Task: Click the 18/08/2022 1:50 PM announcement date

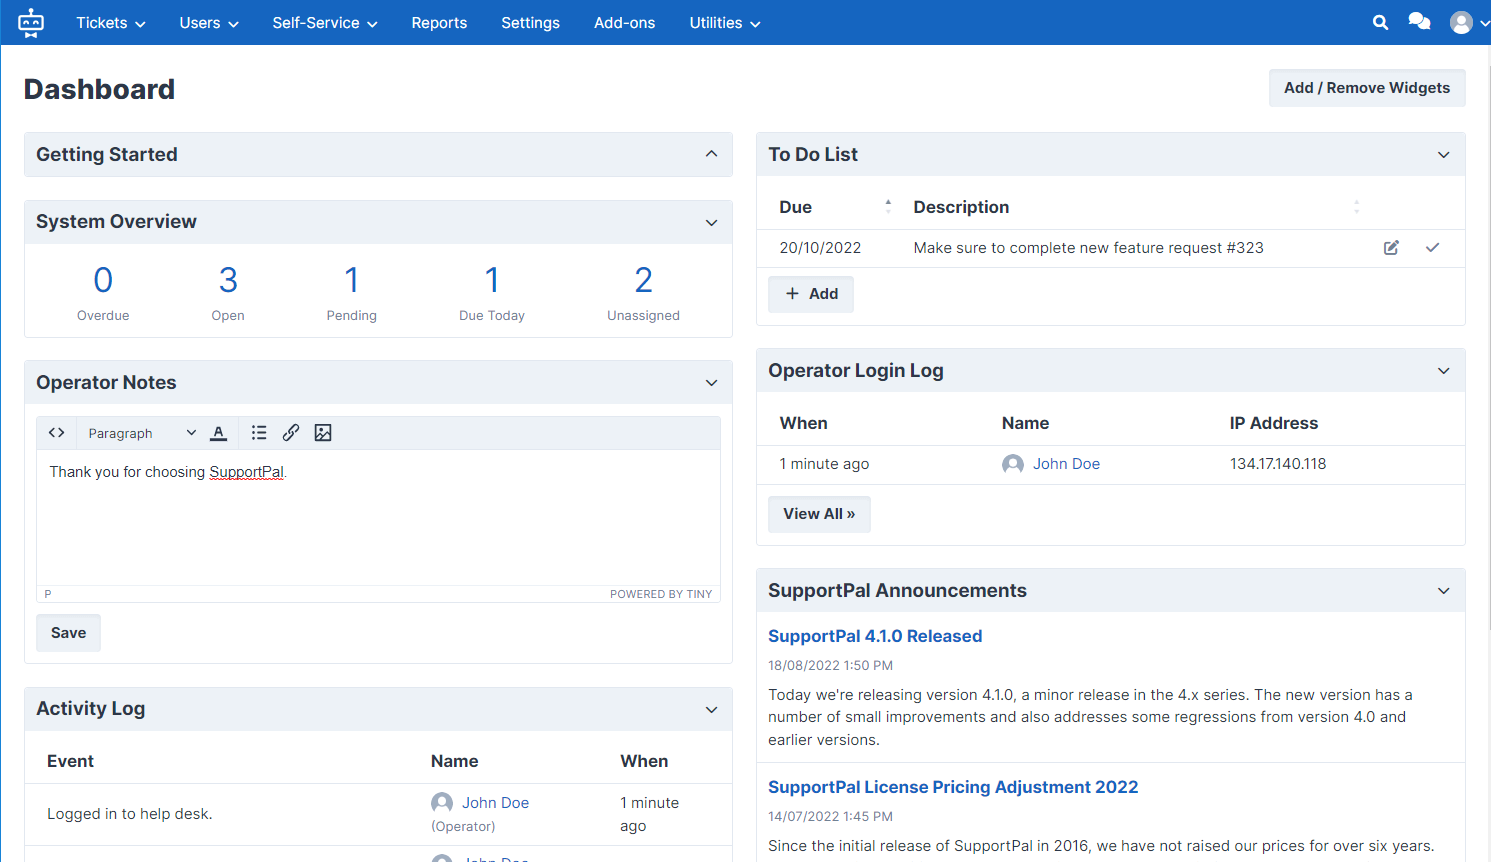Action: click(x=830, y=665)
